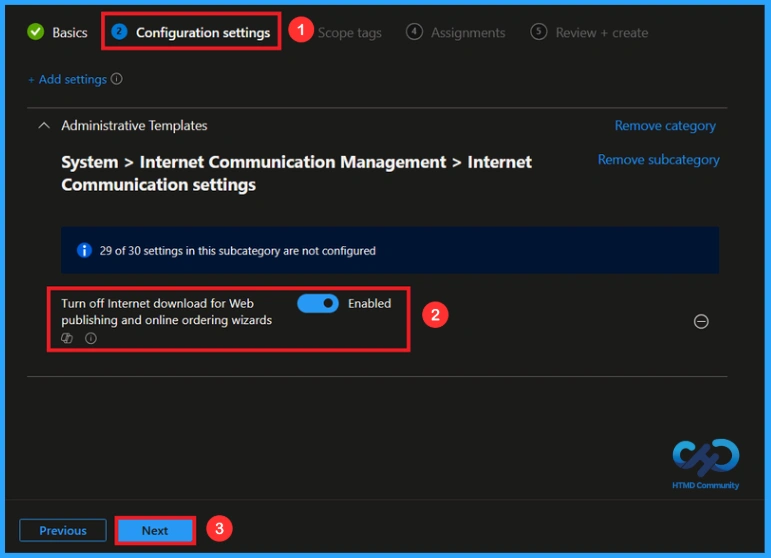Click the Previous button

tap(63, 530)
